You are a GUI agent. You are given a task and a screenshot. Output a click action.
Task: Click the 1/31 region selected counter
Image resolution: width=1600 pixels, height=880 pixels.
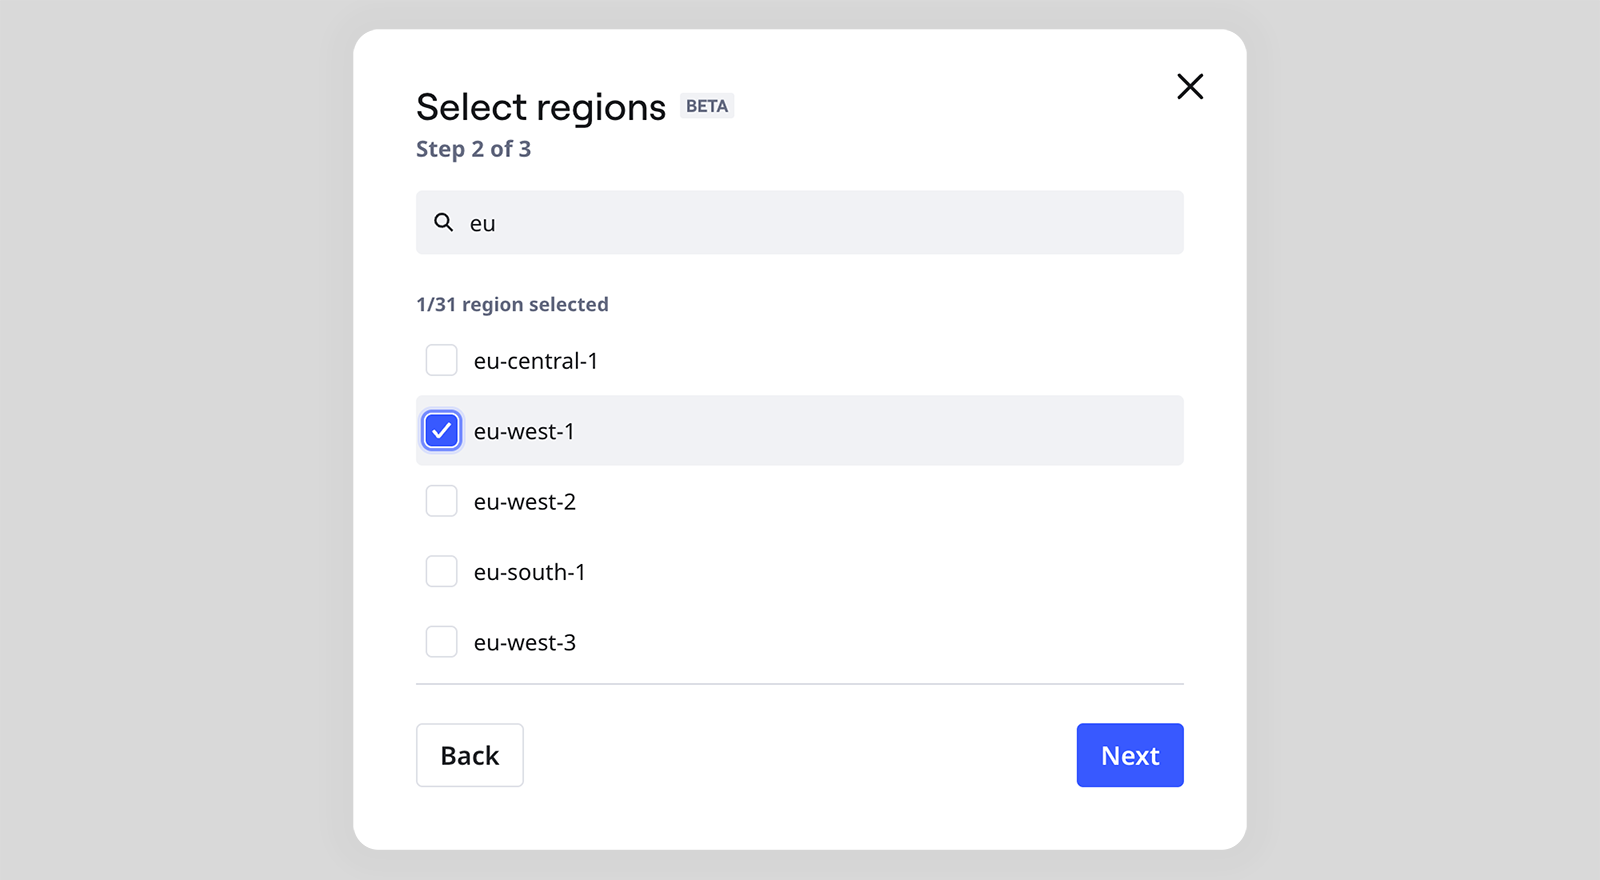[512, 304]
